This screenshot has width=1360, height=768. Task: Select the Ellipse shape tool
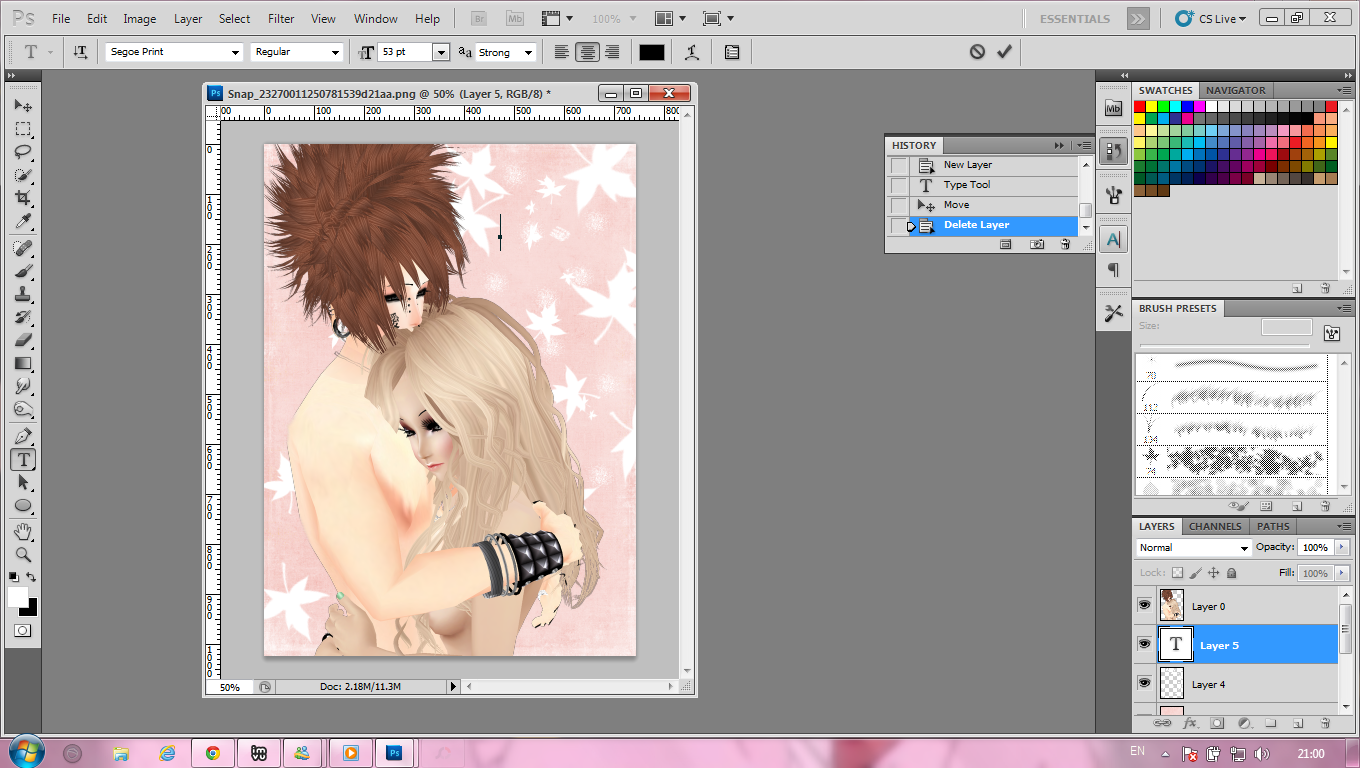pyautogui.click(x=23, y=505)
